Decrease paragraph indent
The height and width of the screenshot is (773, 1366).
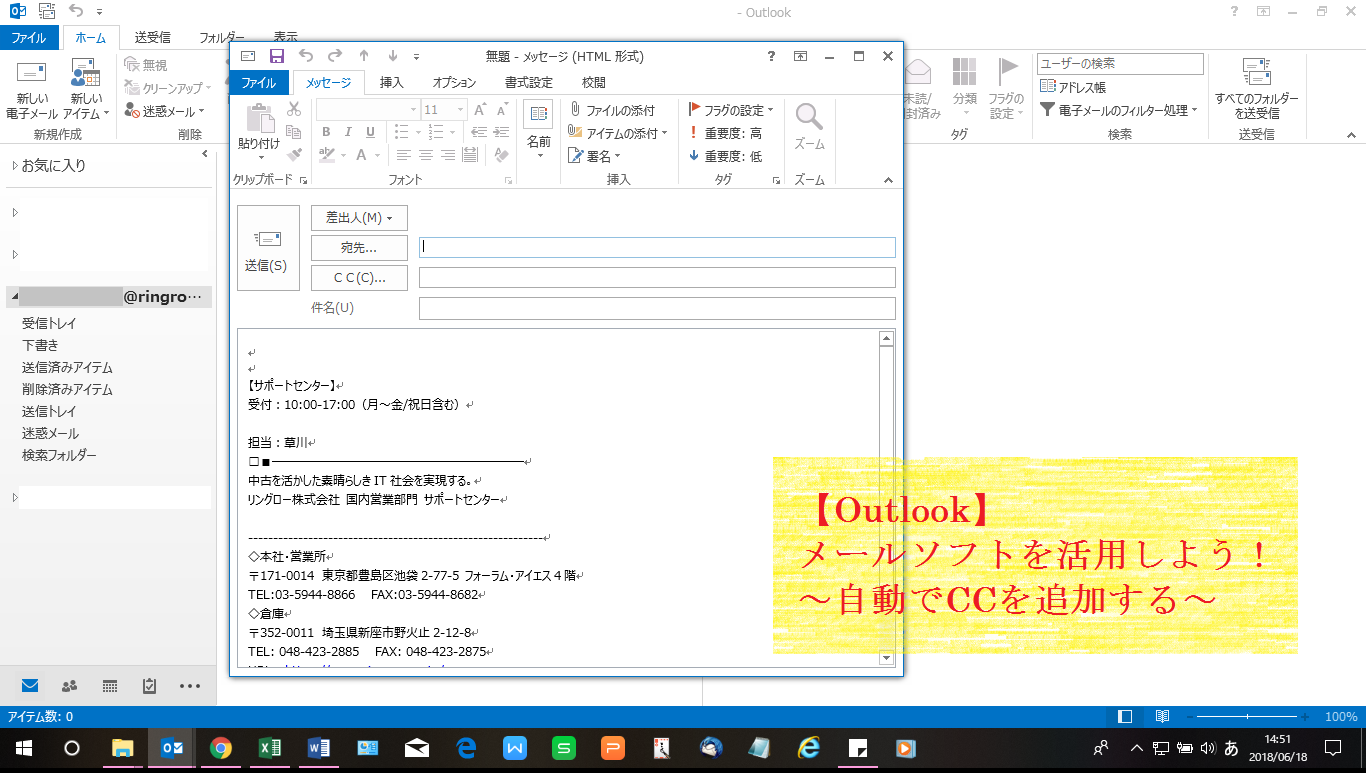point(477,132)
